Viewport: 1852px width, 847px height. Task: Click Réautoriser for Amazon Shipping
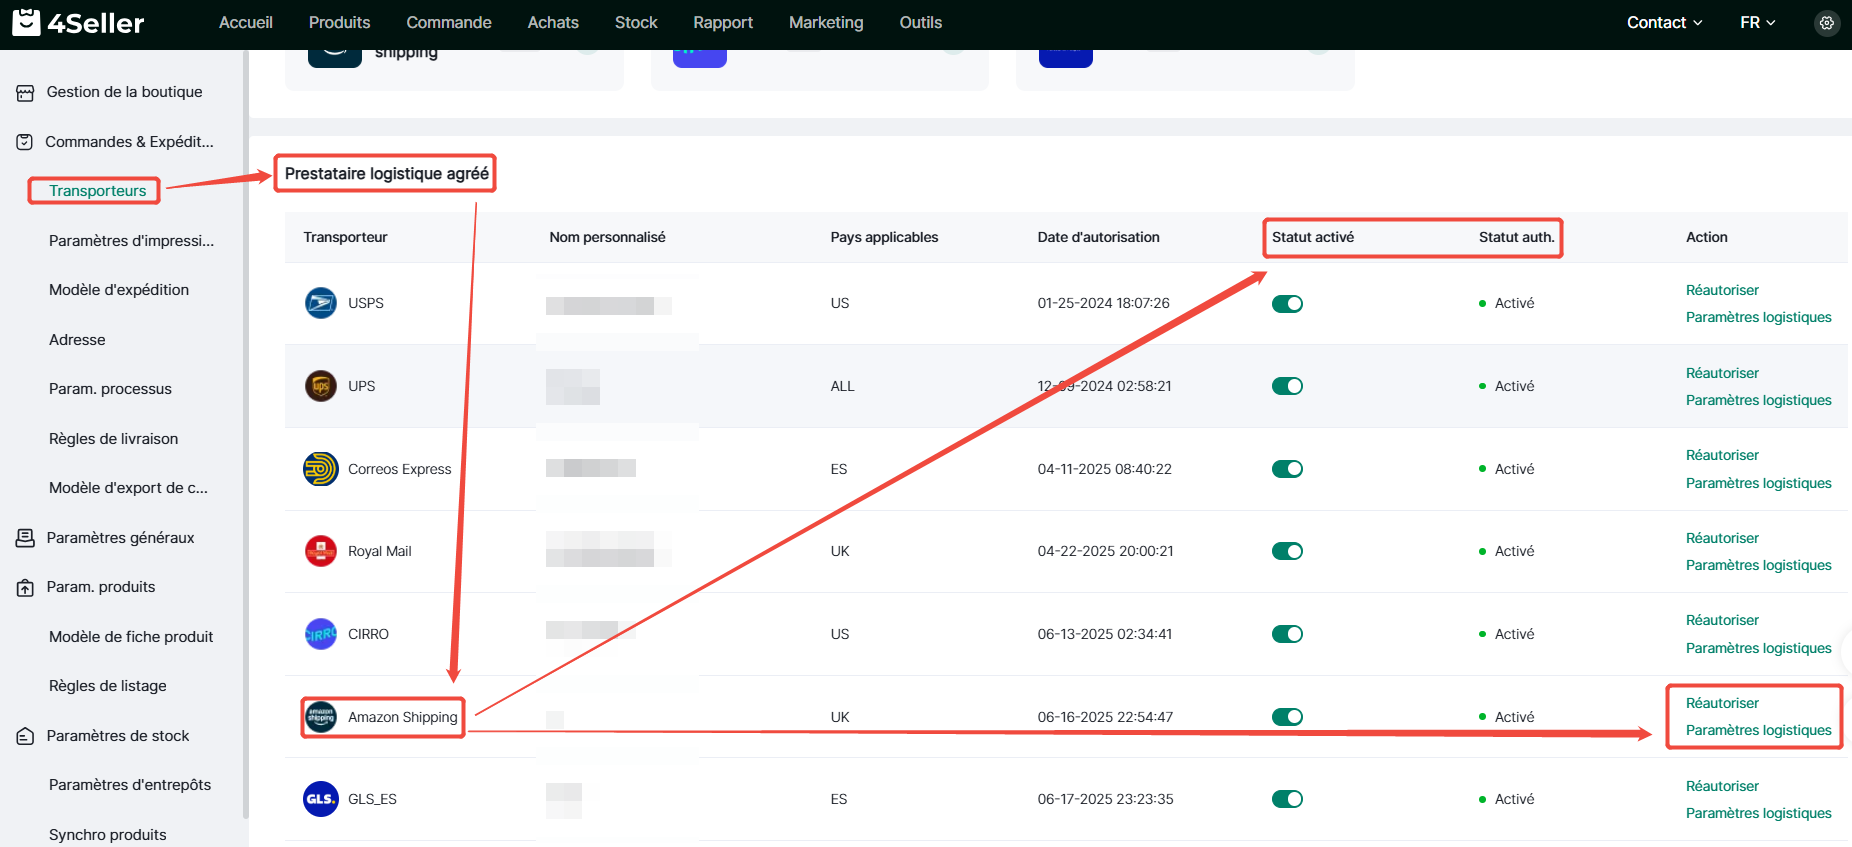(1722, 703)
